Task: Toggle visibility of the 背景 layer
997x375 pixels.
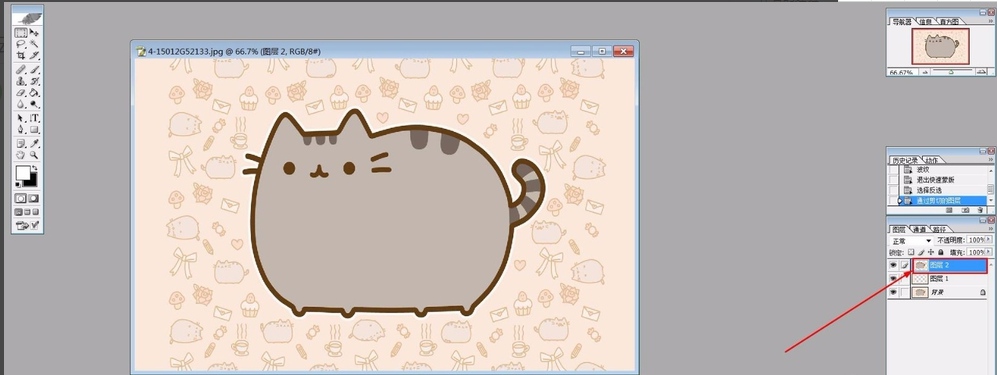Action: point(893,292)
